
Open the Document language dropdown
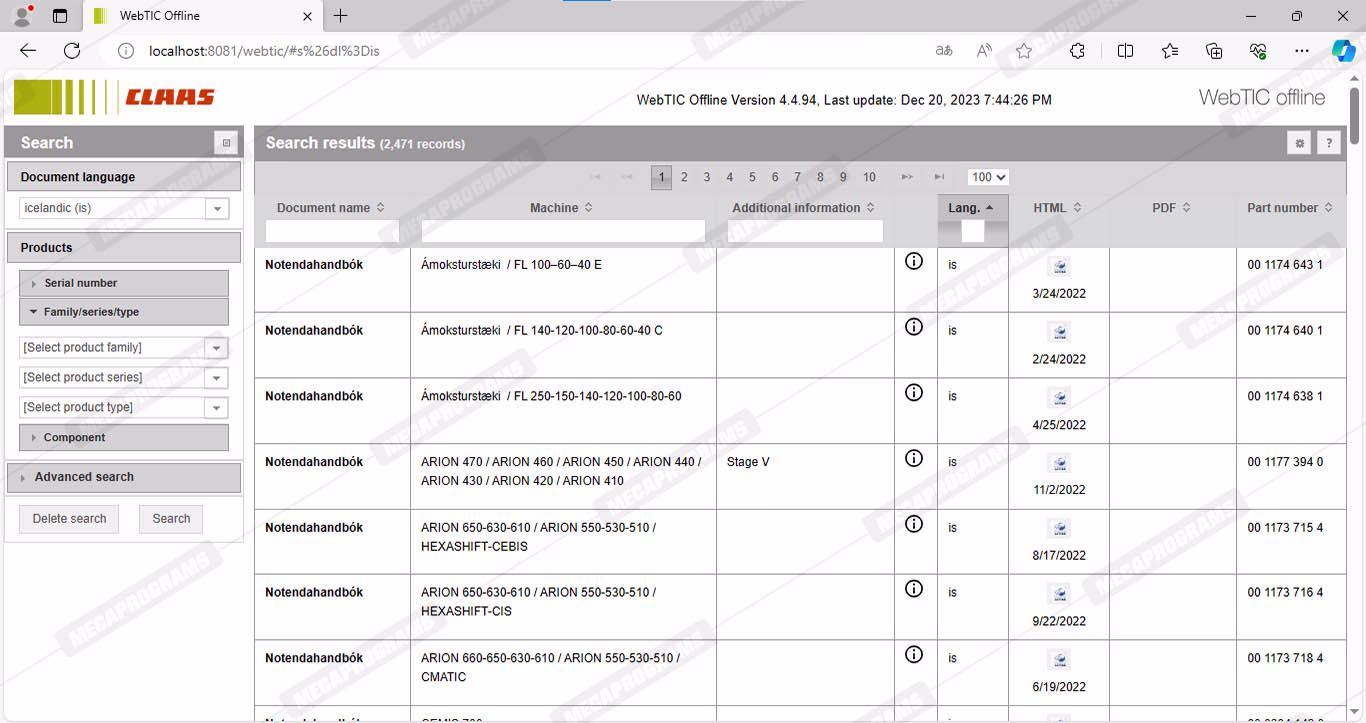point(216,208)
